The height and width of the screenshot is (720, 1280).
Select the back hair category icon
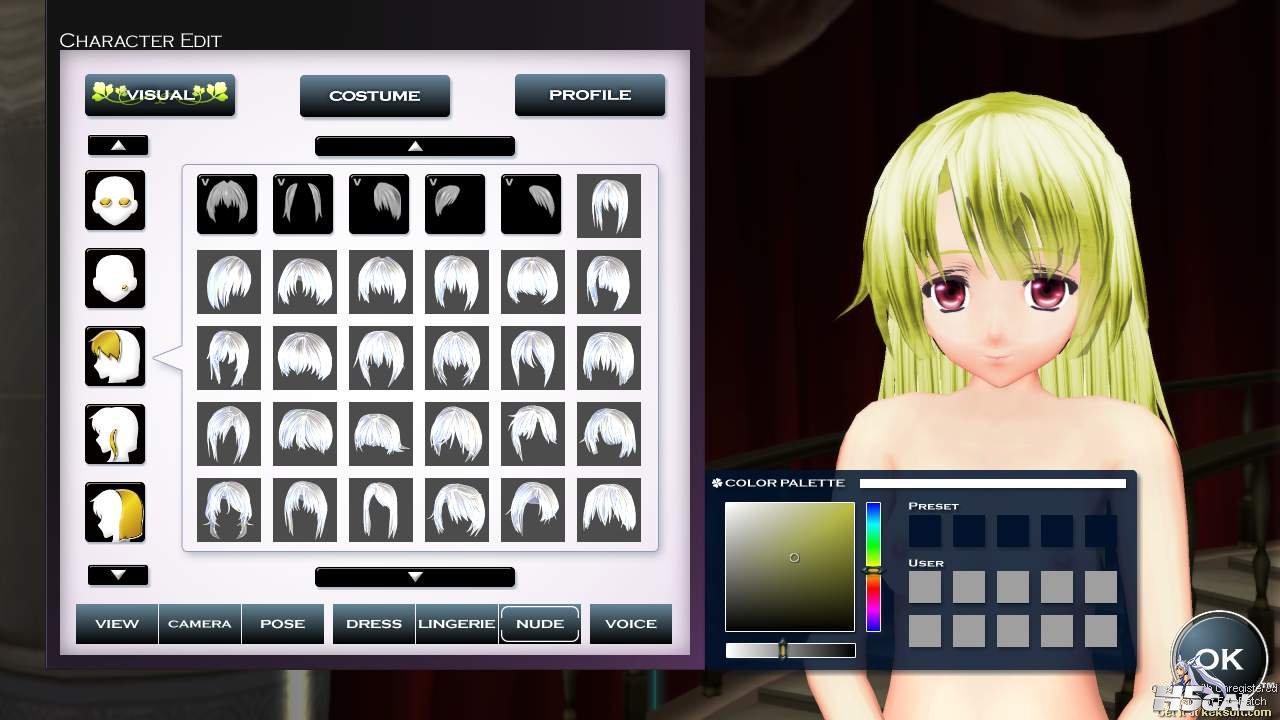115,512
